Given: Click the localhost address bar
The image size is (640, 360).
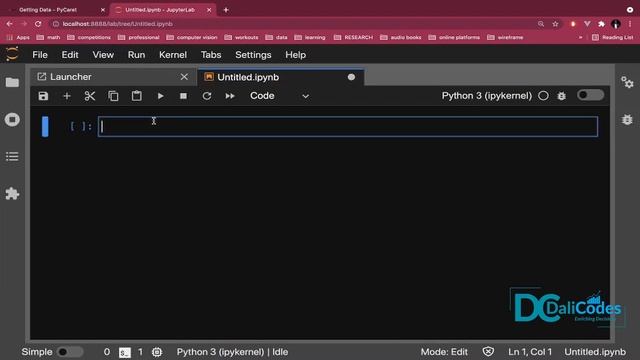Looking at the screenshot, I should (294, 24).
